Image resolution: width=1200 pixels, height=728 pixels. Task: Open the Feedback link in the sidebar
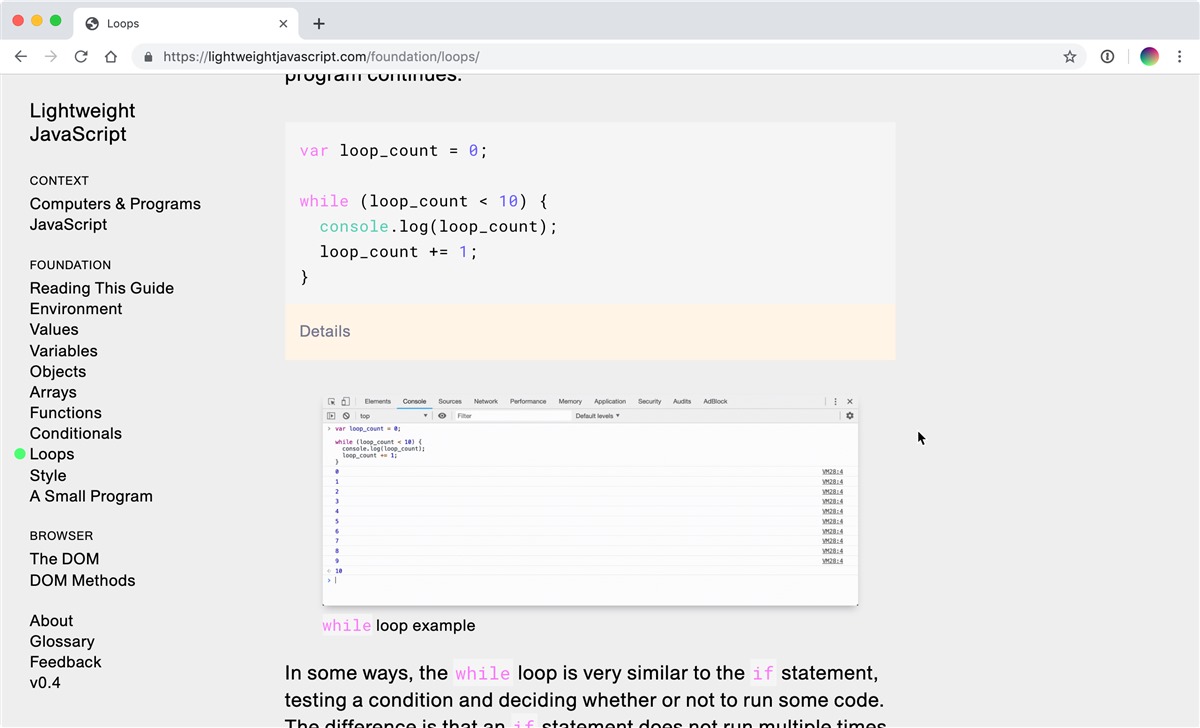tap(66, 662)
